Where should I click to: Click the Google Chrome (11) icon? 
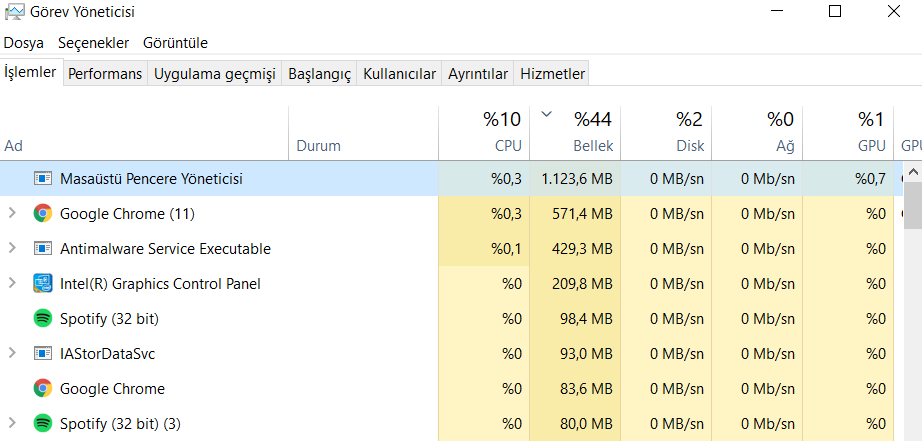(x=42, y=213)
